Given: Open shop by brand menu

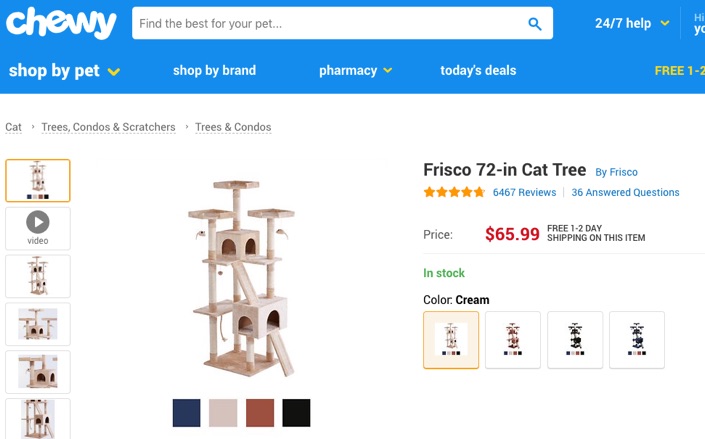Looking at the screenshot, I should 214,71.
